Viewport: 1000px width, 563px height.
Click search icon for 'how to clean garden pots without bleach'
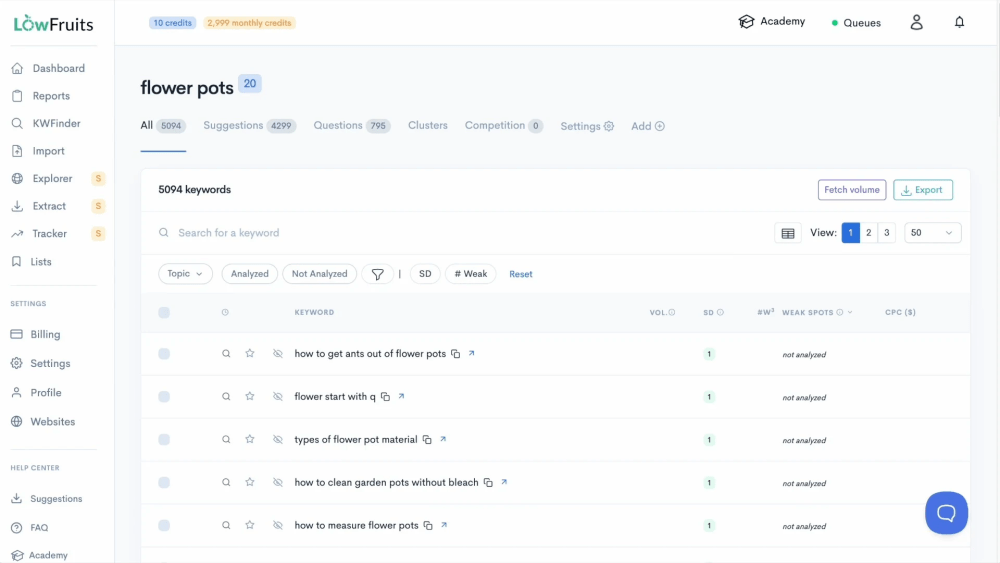(226, 483)
